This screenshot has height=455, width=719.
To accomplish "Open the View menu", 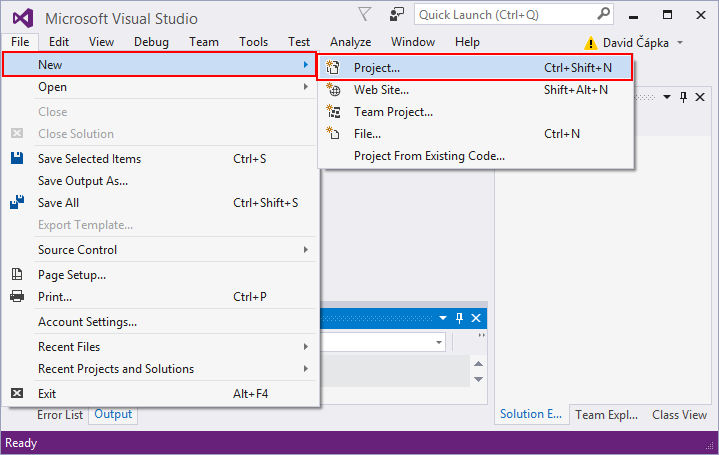I will pyautogui.click(x=101, y=42).
